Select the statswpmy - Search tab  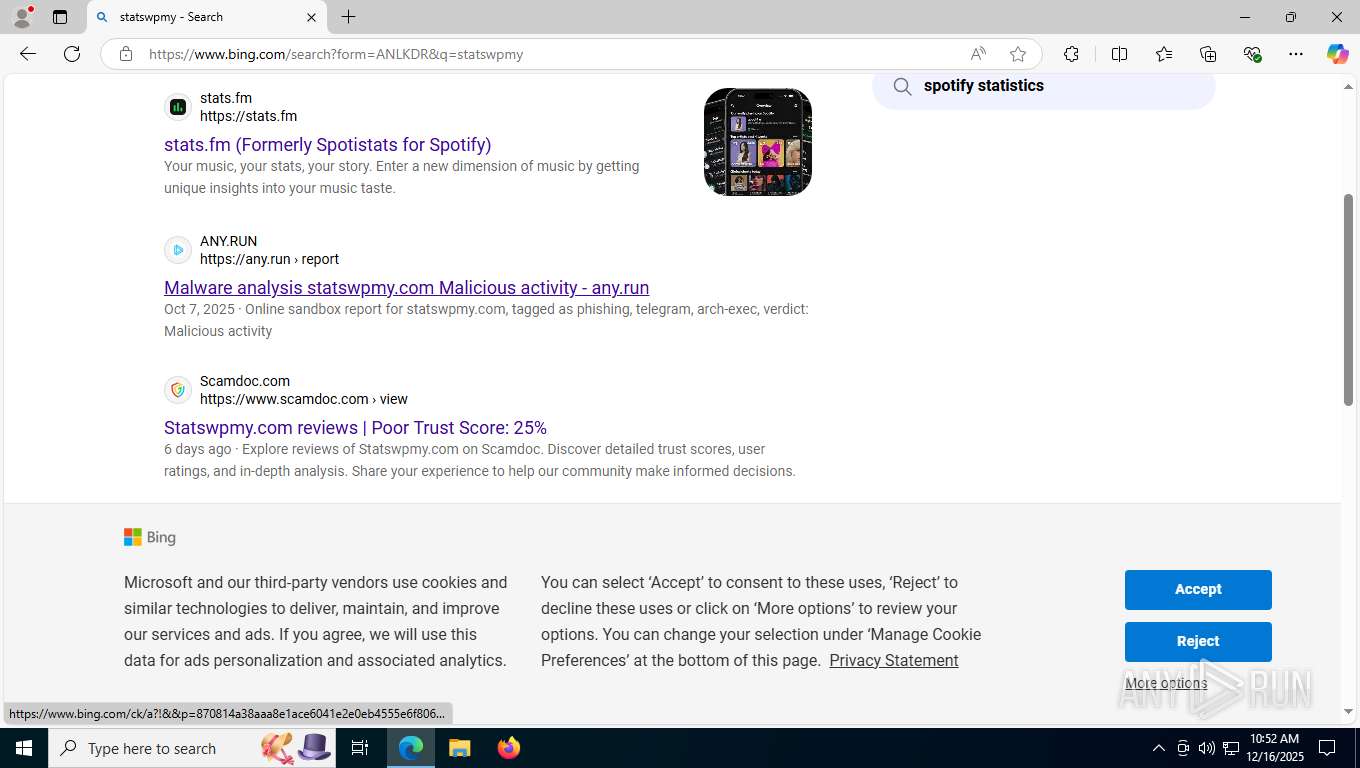pyautogui.click(x=207, y=17)
